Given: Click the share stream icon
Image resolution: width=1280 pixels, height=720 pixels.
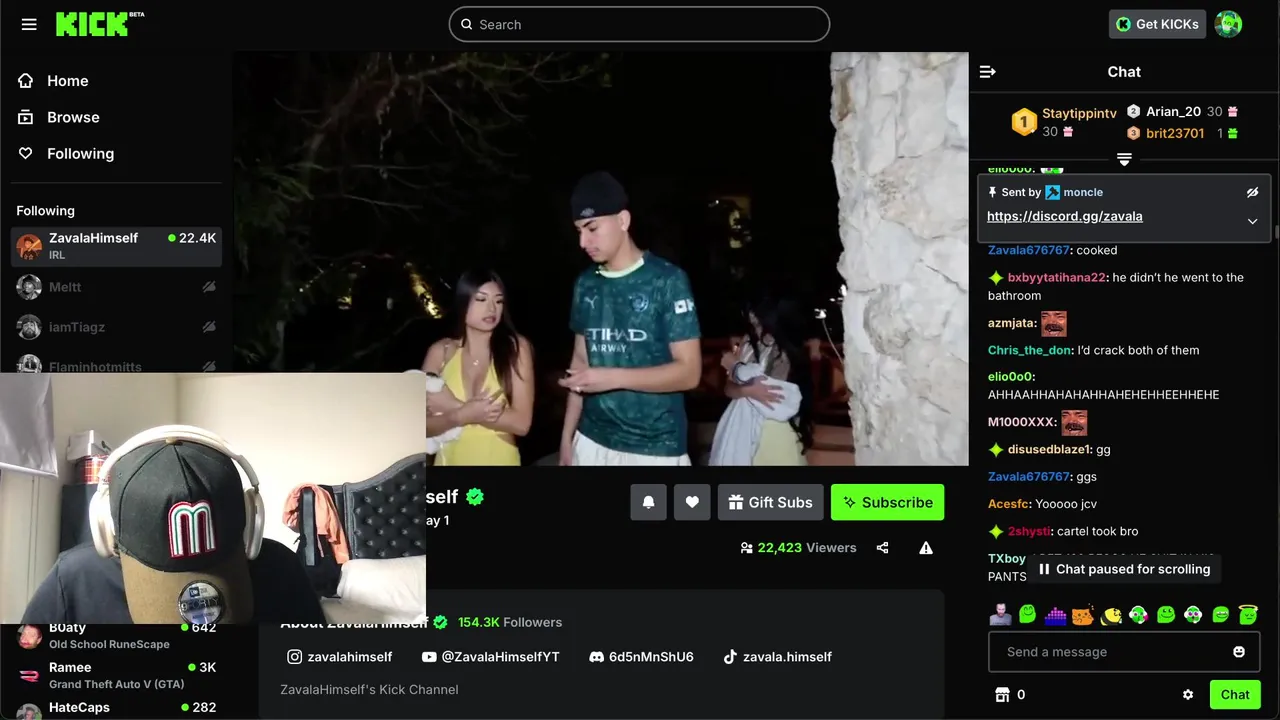Looking at the screenshot, I should pos(882,548).
